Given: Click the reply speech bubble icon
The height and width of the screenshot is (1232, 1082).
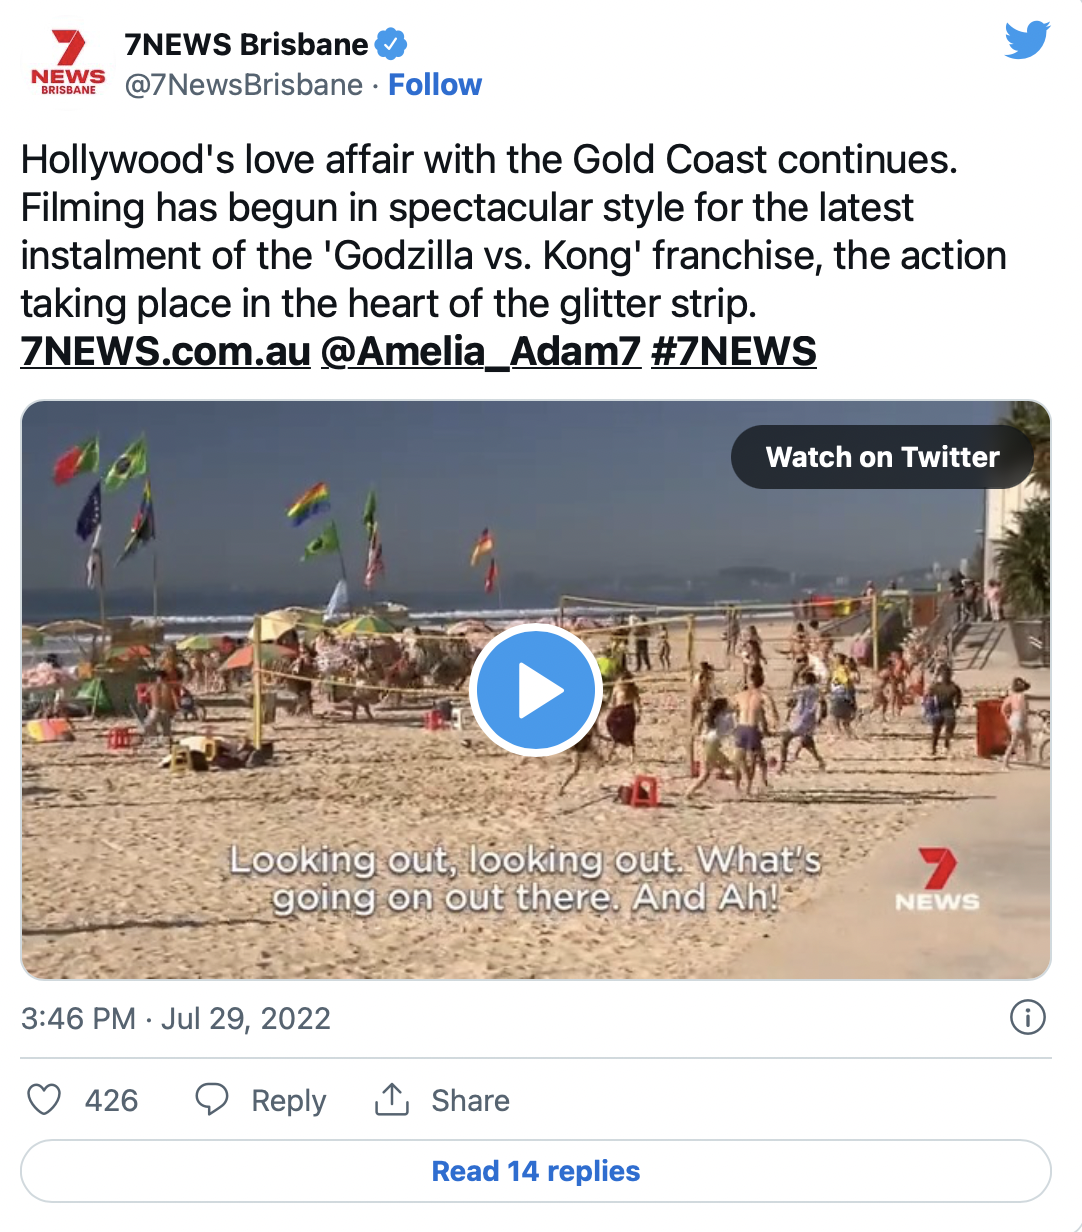Looking at the screenshot, I should pyautogui.click(x=212, y=1100).
